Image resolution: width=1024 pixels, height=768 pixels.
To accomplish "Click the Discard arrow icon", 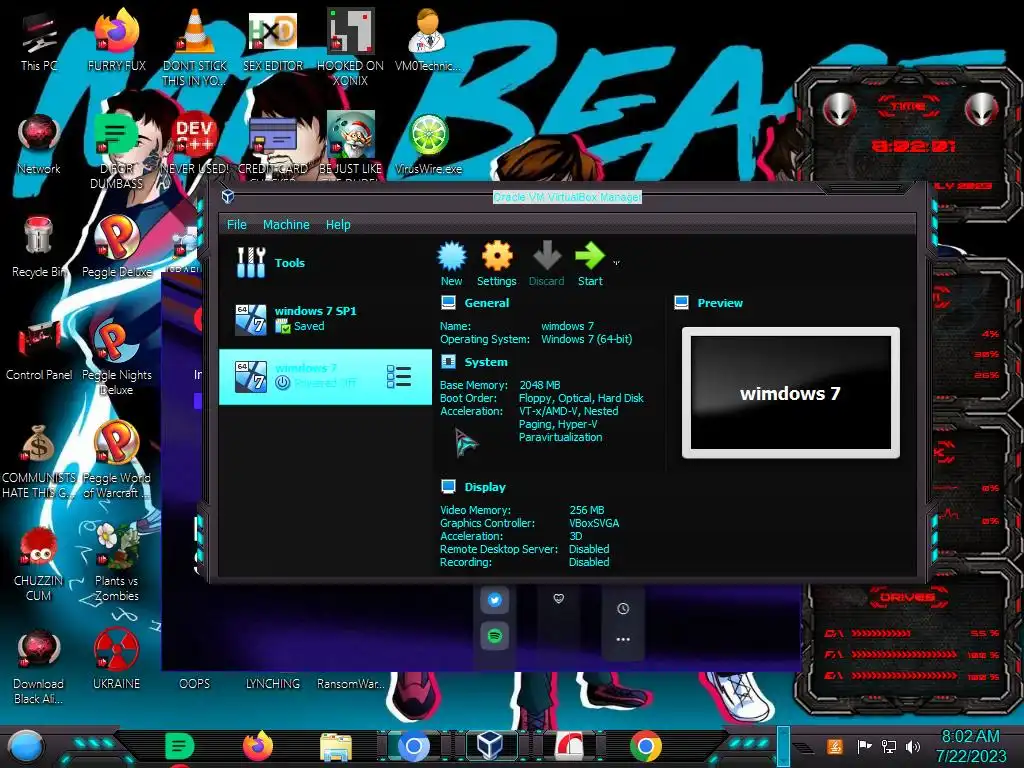I will [x=547, y=264].
